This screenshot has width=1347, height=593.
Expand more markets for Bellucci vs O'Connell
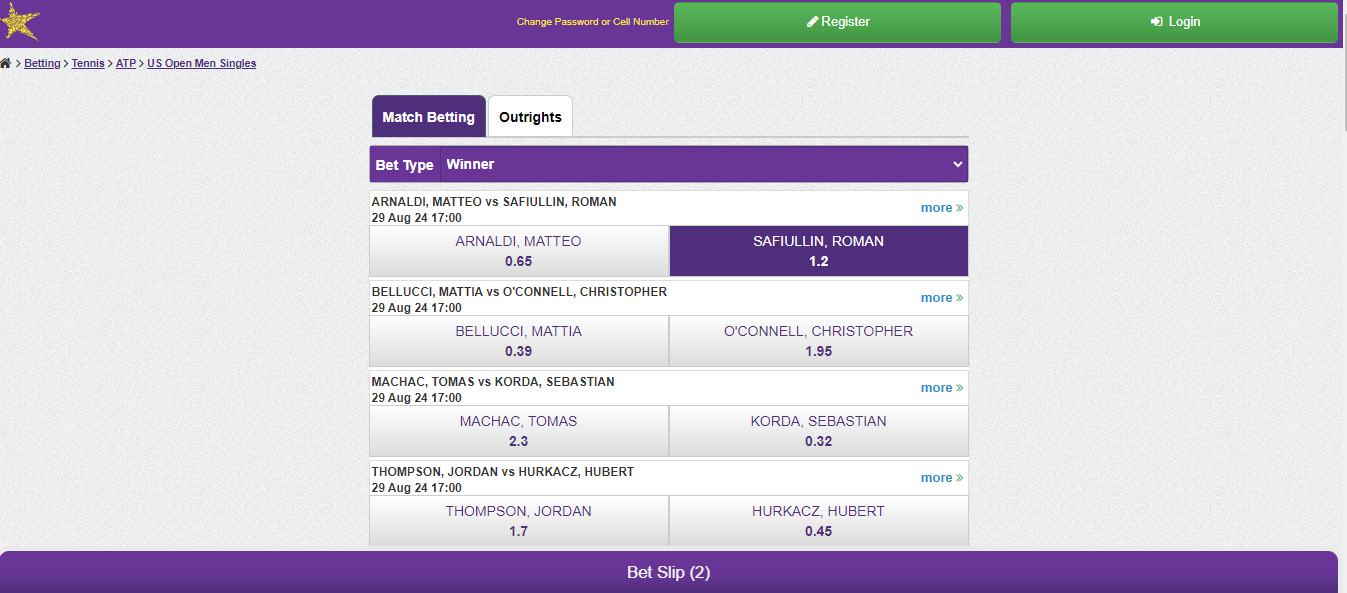[x=940, y=297]
